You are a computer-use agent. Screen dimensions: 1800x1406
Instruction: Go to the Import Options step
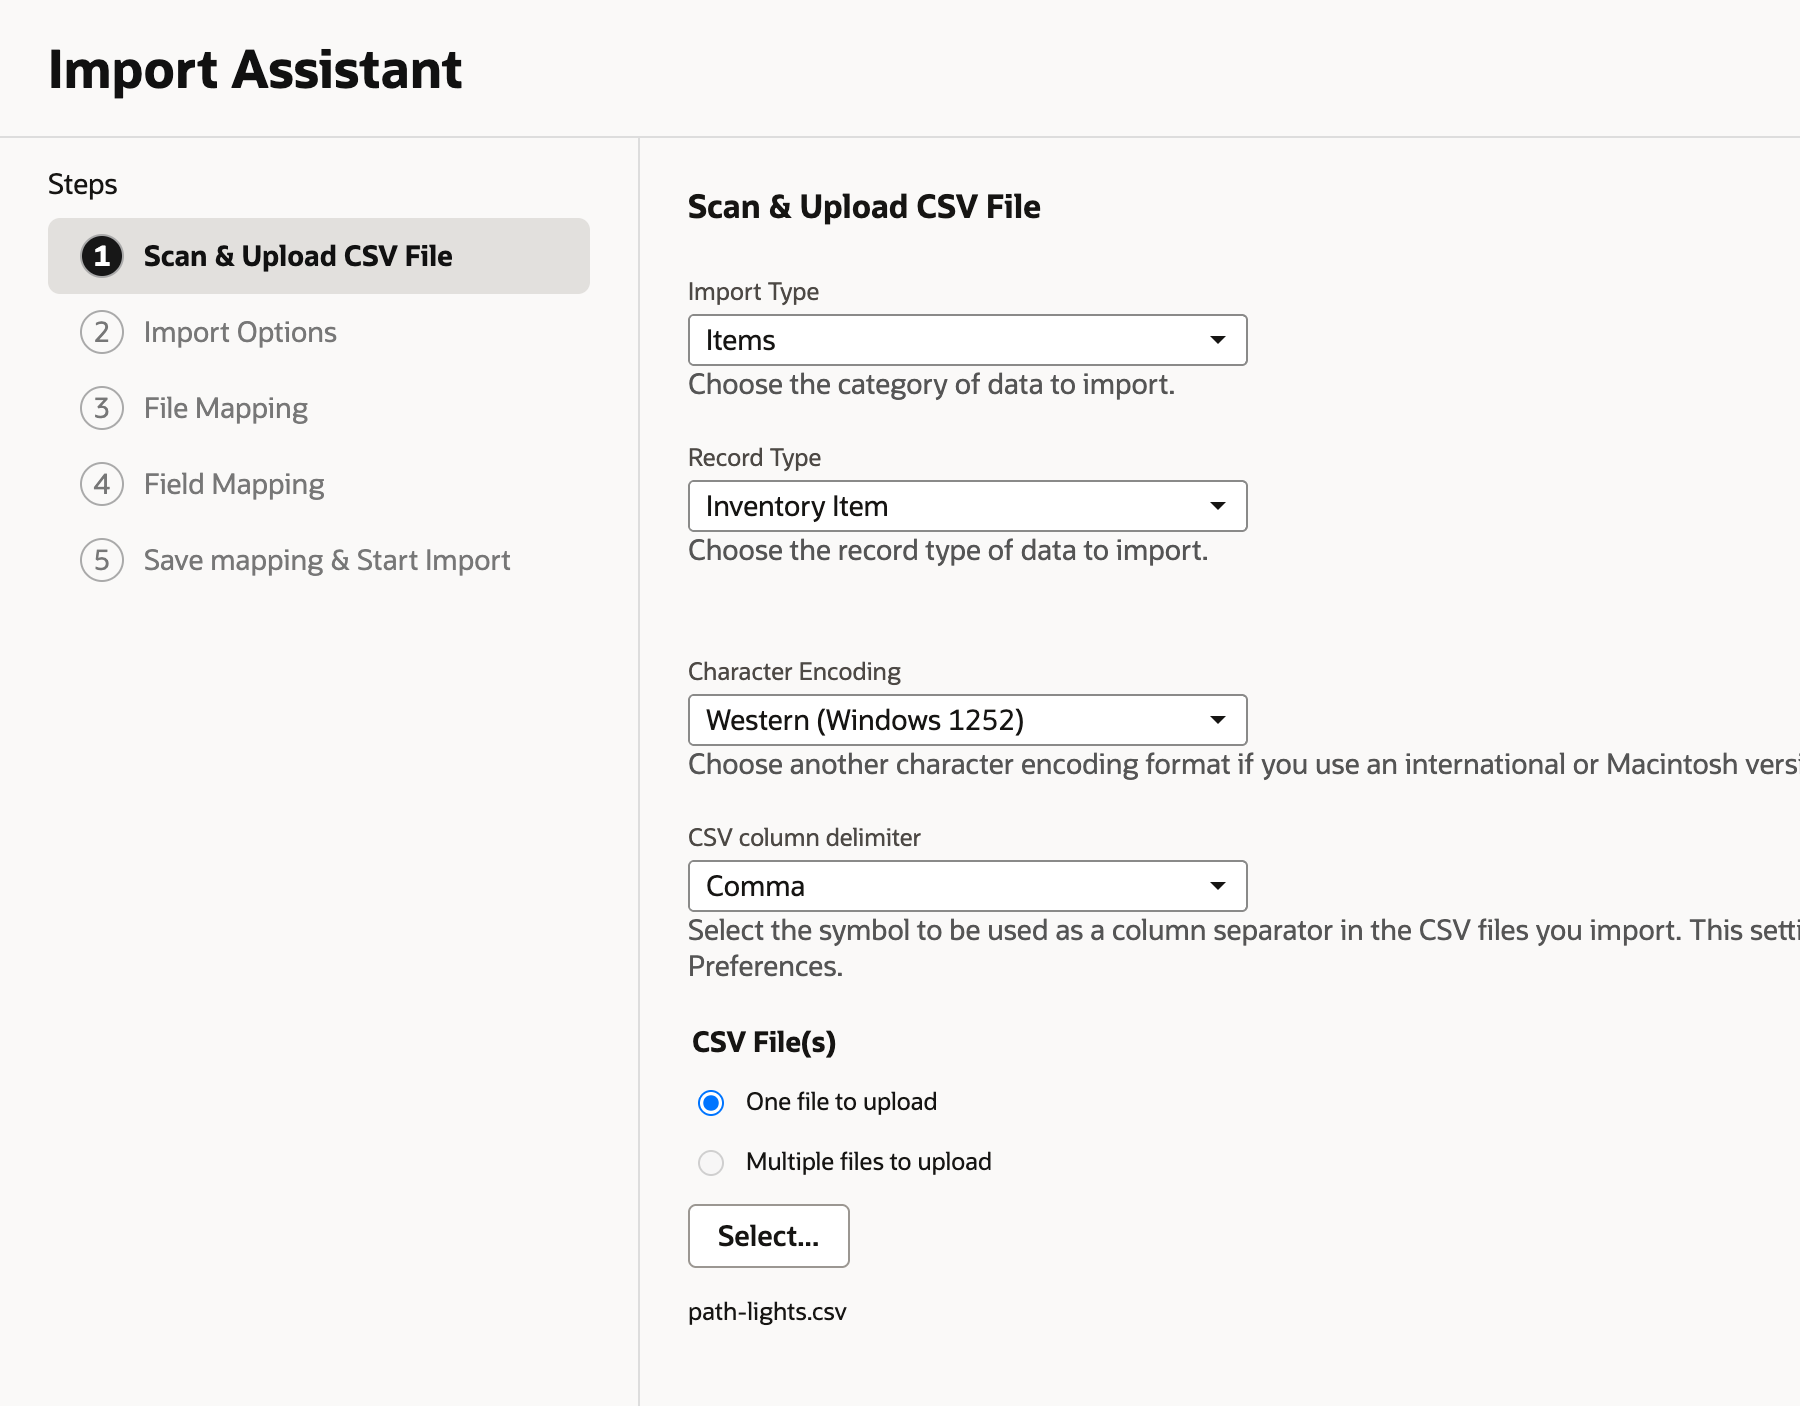[x=240, y=332]
